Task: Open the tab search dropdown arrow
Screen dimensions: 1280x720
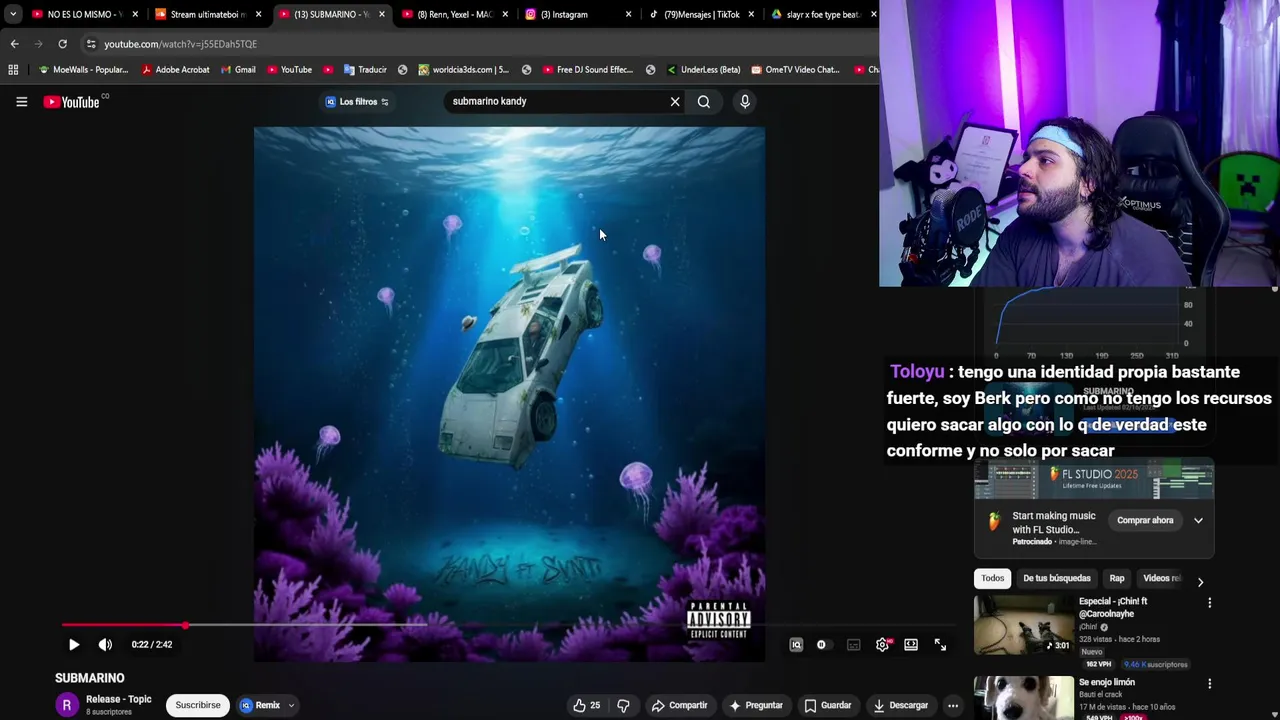Action: [x=12, y=14]
